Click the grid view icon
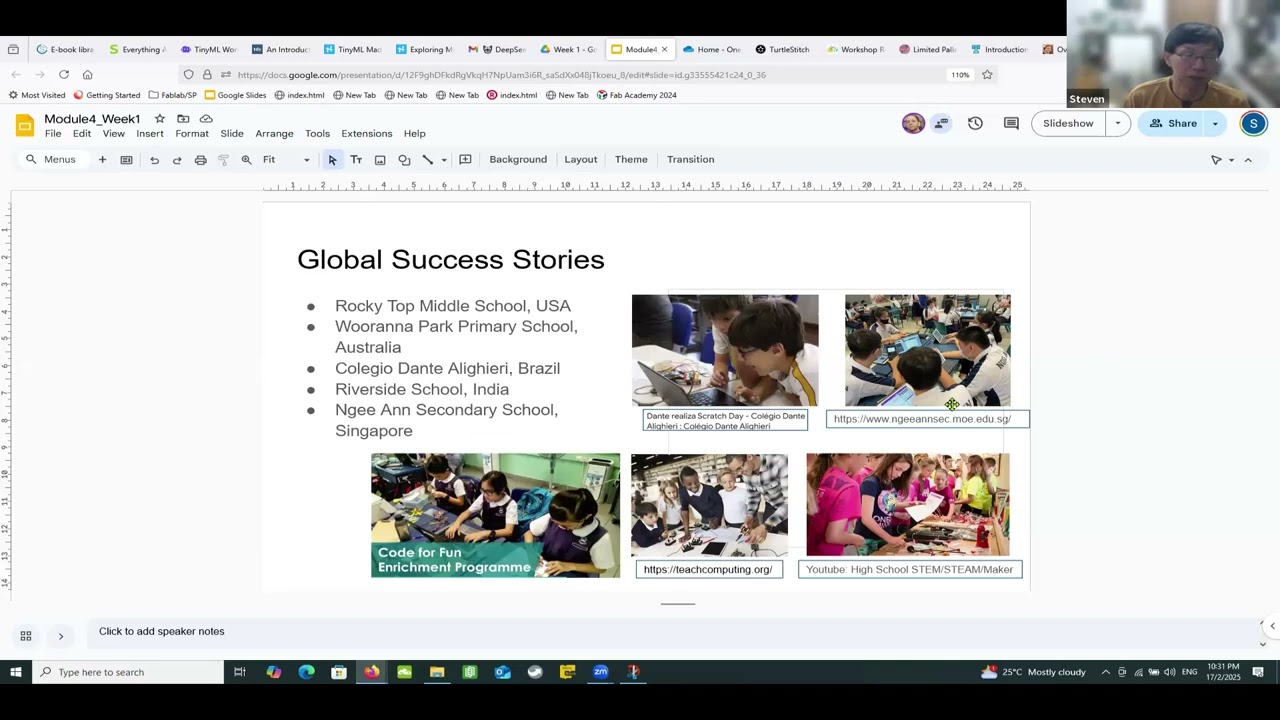Image resolution: width=1280 pixels, height=720 pixels. coord(26,636)
